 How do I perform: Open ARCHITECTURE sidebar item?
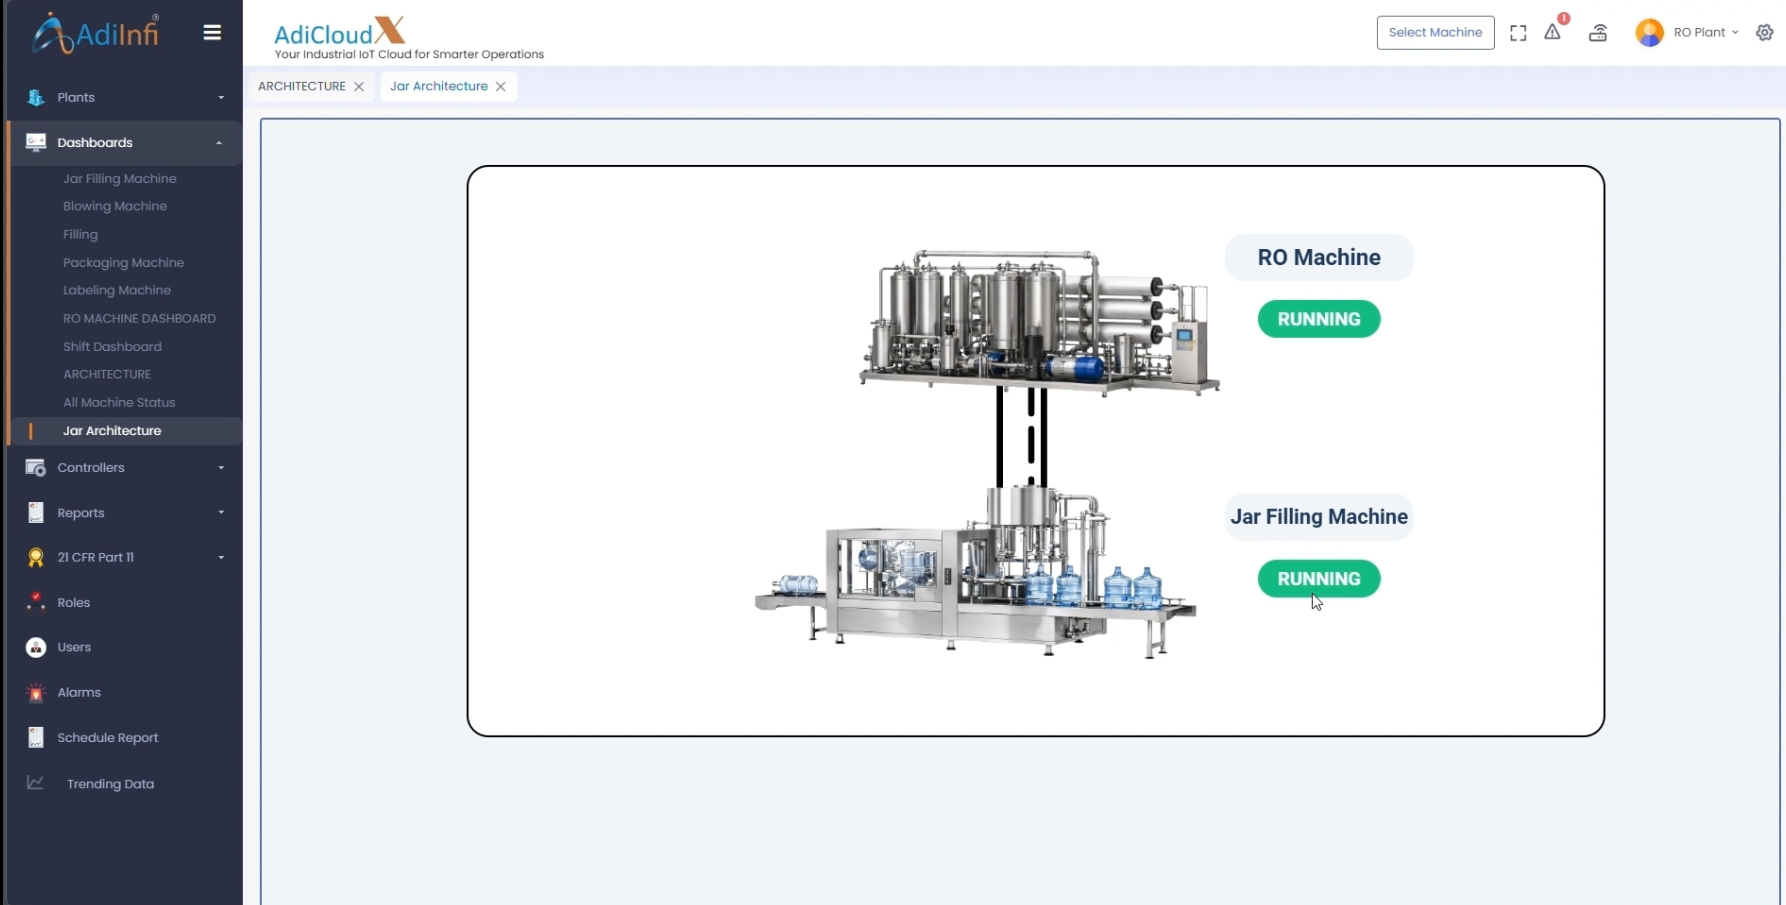(107, 374)
